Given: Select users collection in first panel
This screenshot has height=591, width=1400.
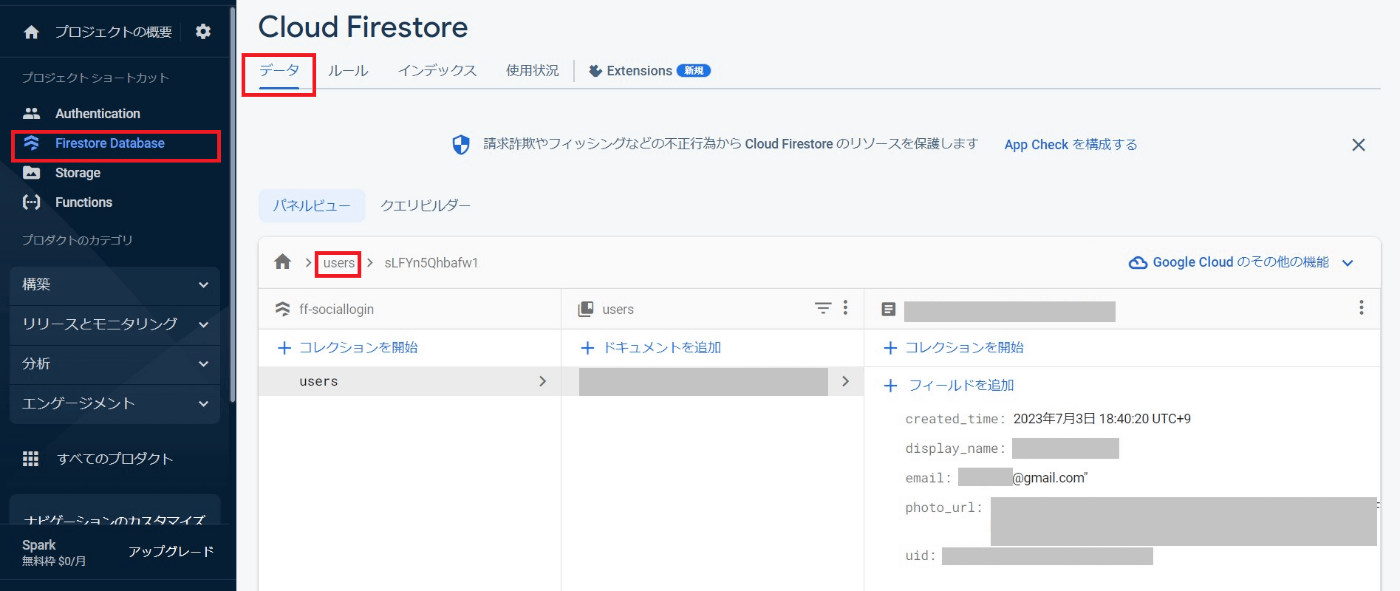Looking at the screenshot, I should click(x=409, y=381).
